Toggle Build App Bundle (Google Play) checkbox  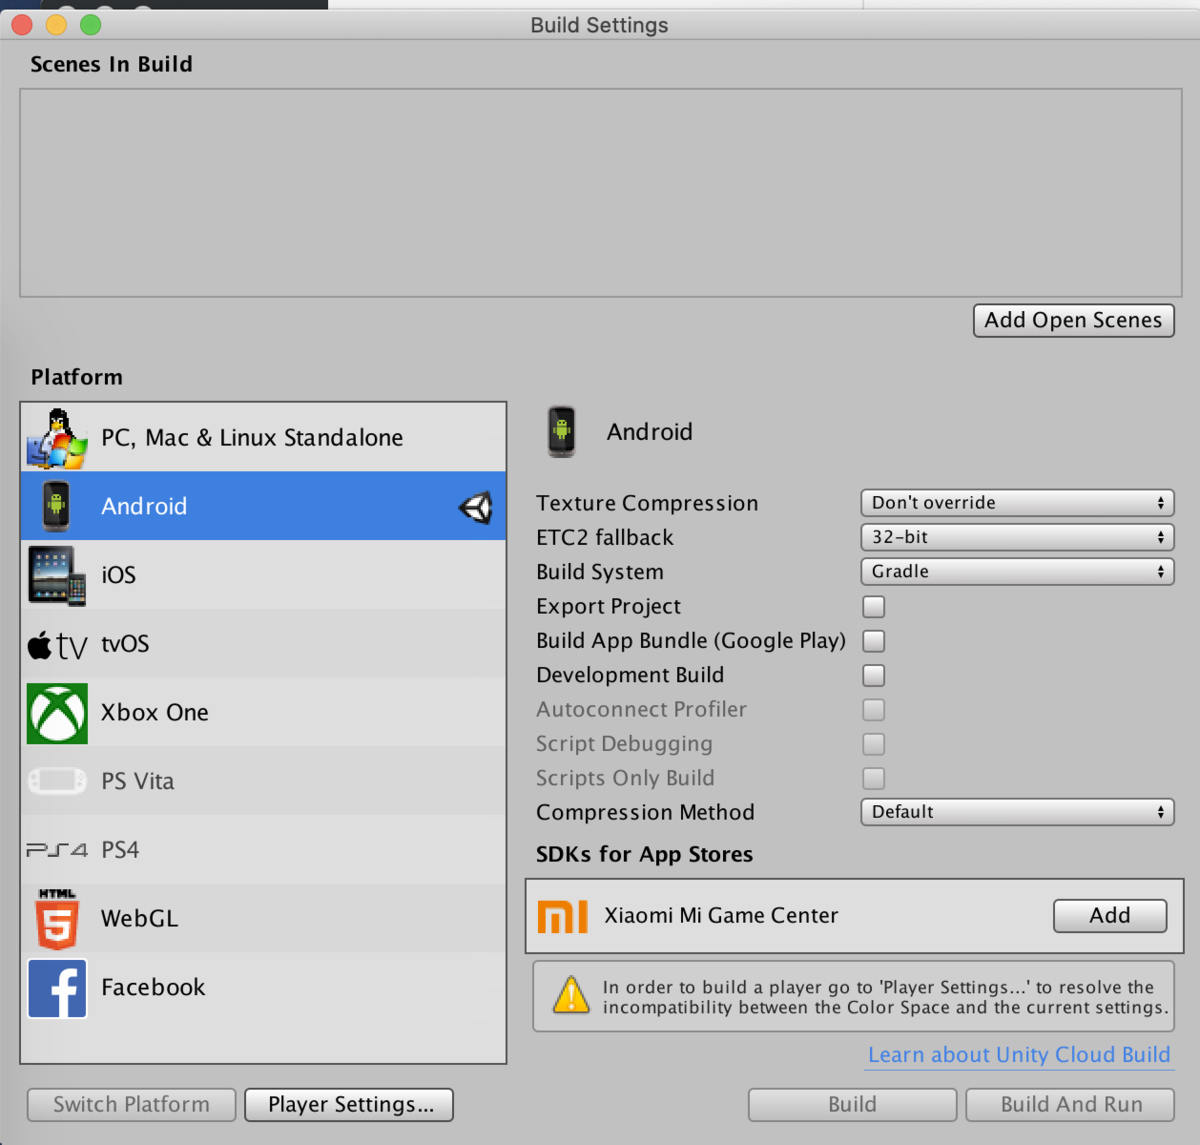pos(874,641)
